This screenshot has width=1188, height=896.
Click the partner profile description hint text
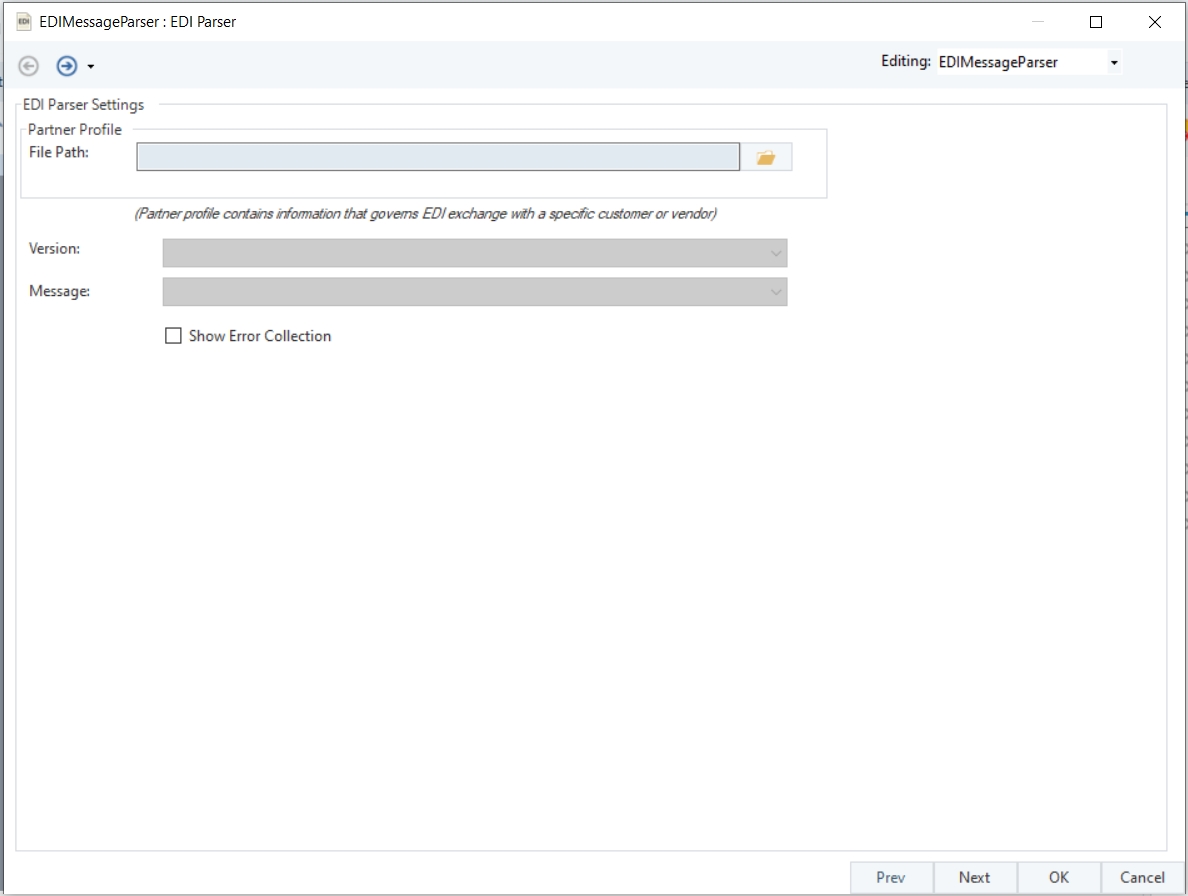(426, 214)
